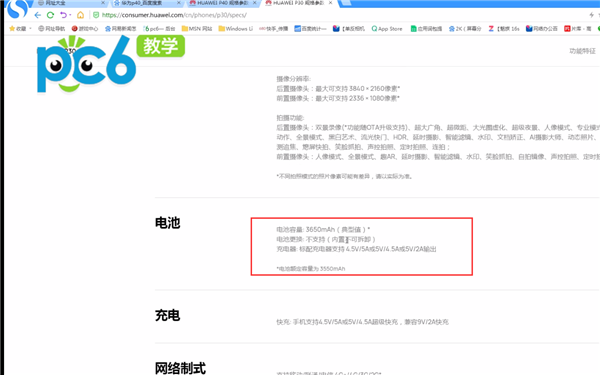The height and width of the screenshot is (375, 600).
Task: Open the 网络办公 bookmark
Action: [541, 29]
